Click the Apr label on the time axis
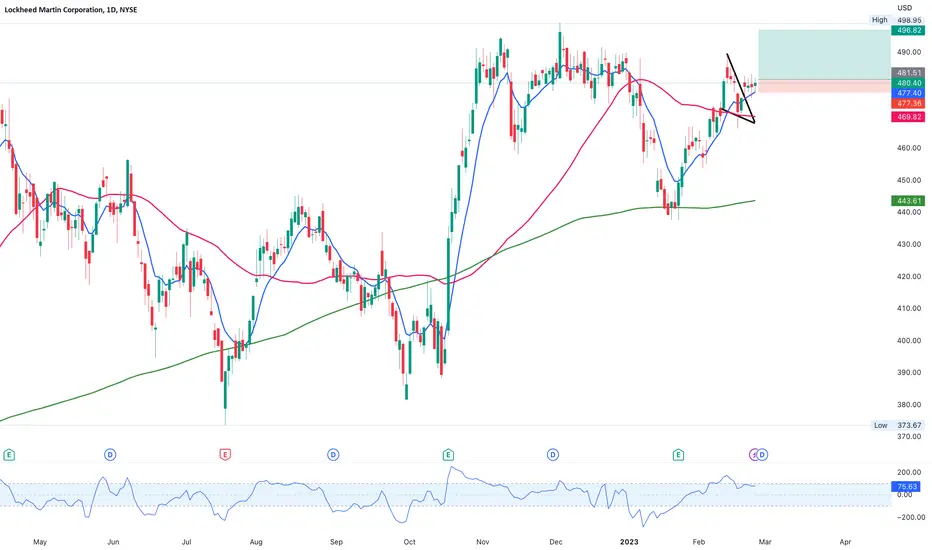The image size is (932, 550). point(845,542)
